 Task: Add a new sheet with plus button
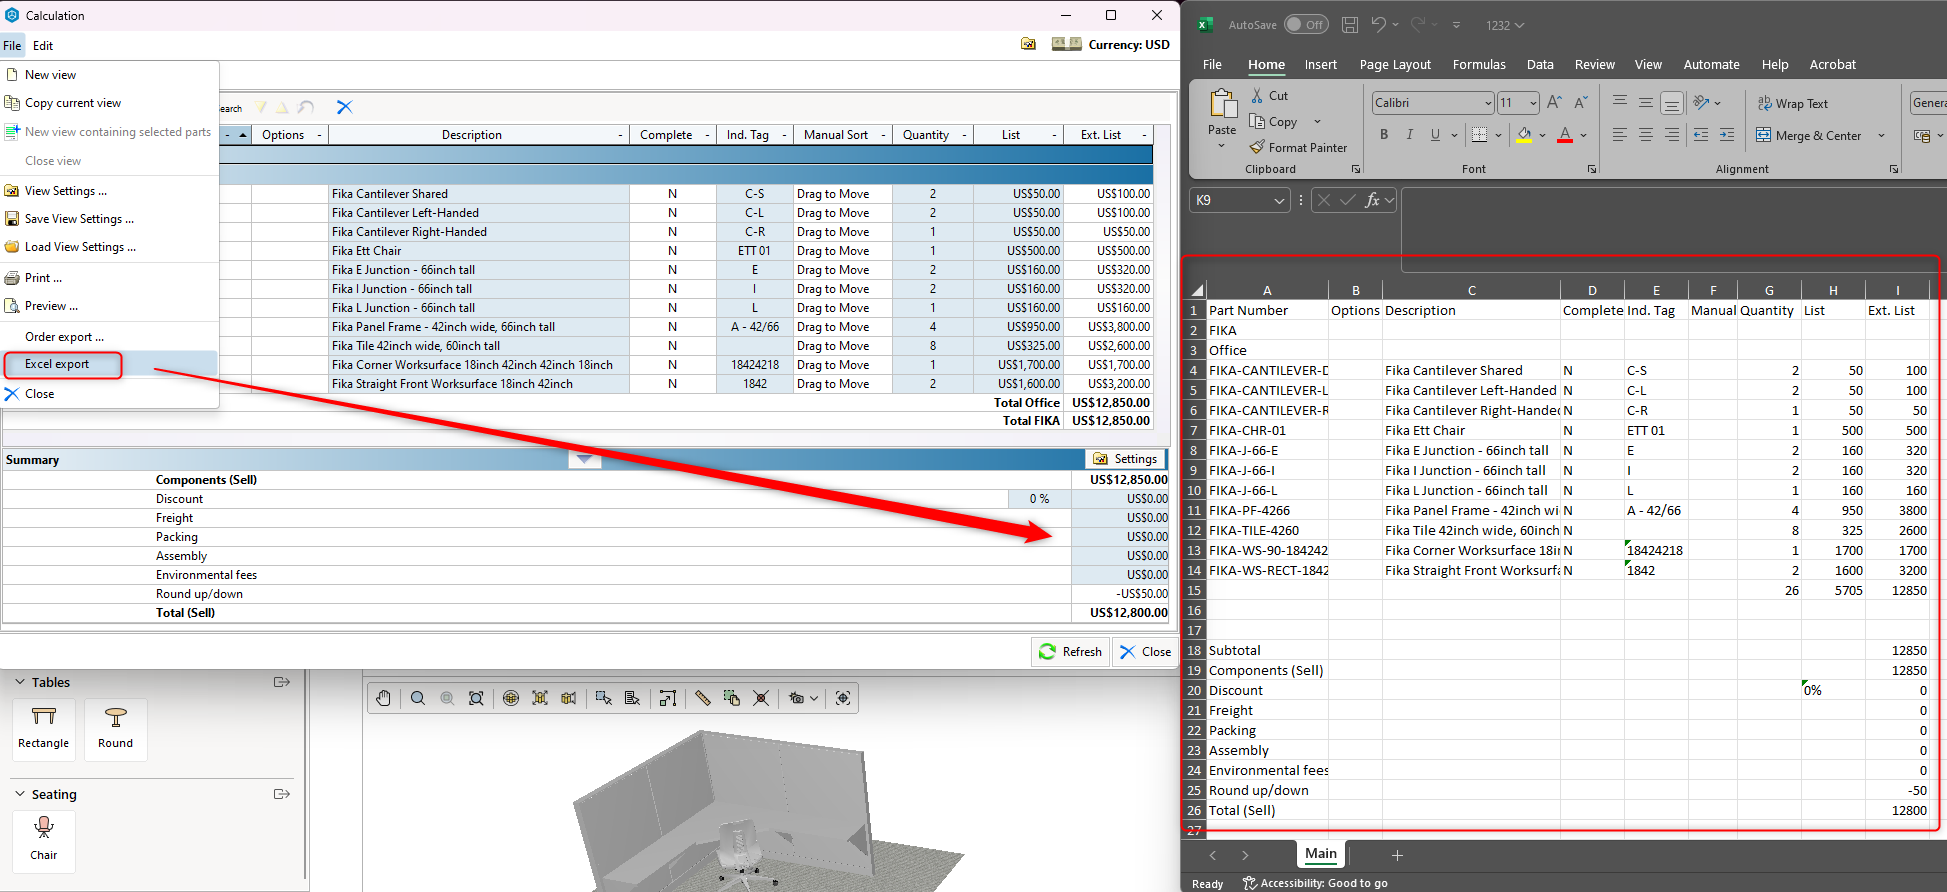[x=1397, y=855]
